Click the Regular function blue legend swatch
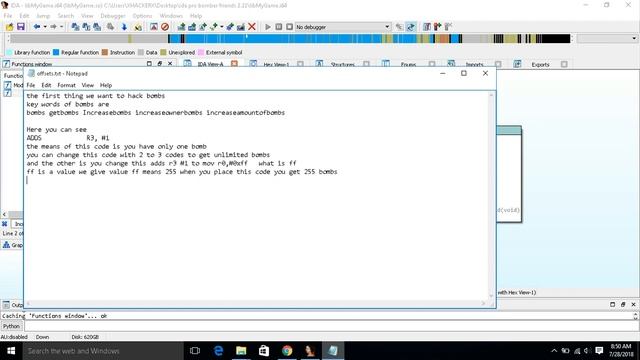 tap(56, 53)
